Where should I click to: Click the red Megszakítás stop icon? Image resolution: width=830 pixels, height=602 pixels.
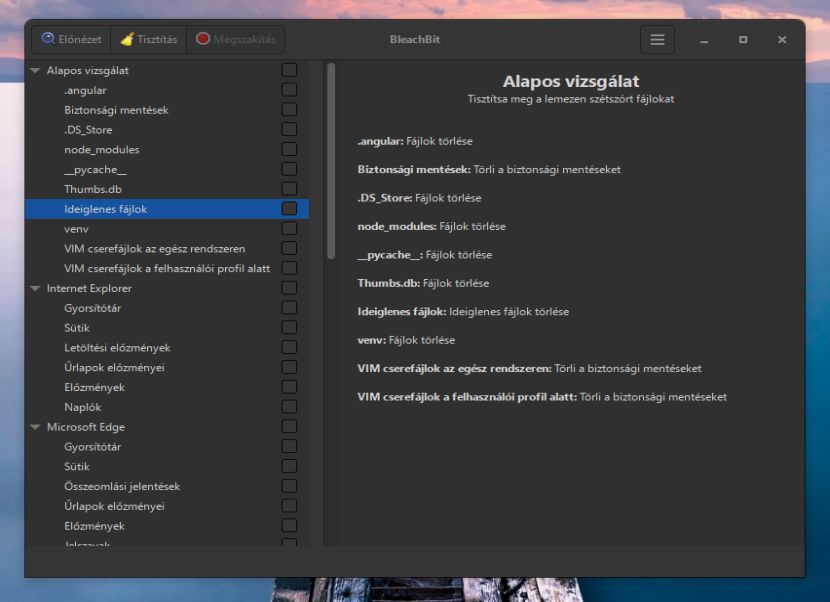[x=203, y=39]
